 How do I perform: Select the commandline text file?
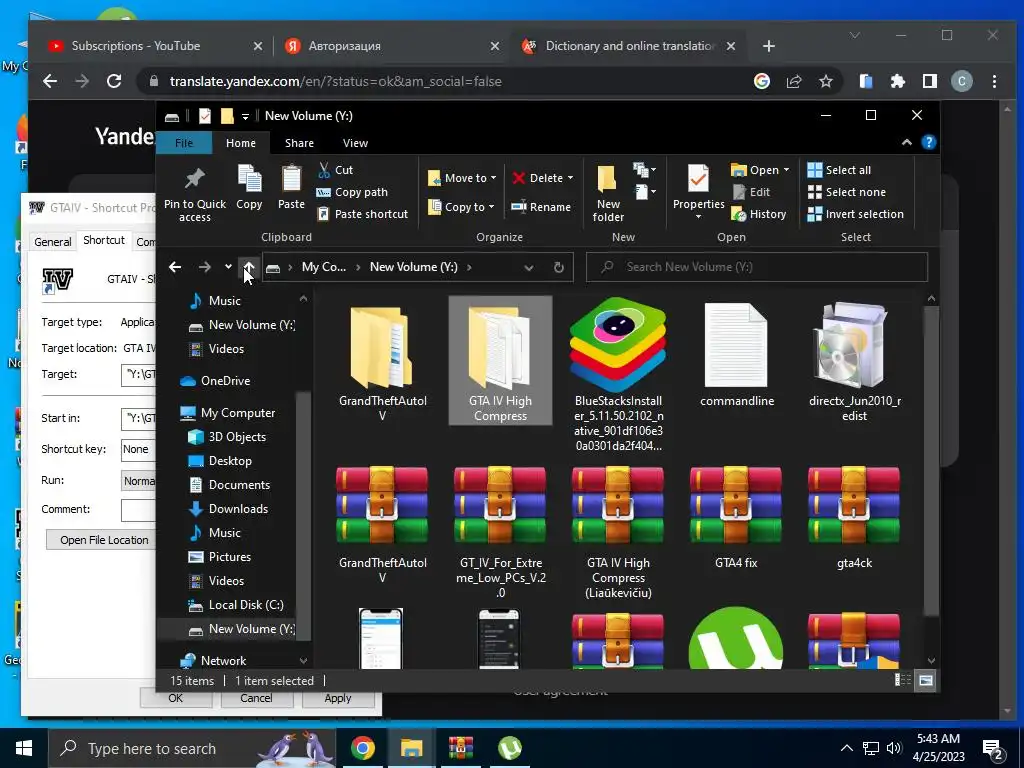pos(737,355)
